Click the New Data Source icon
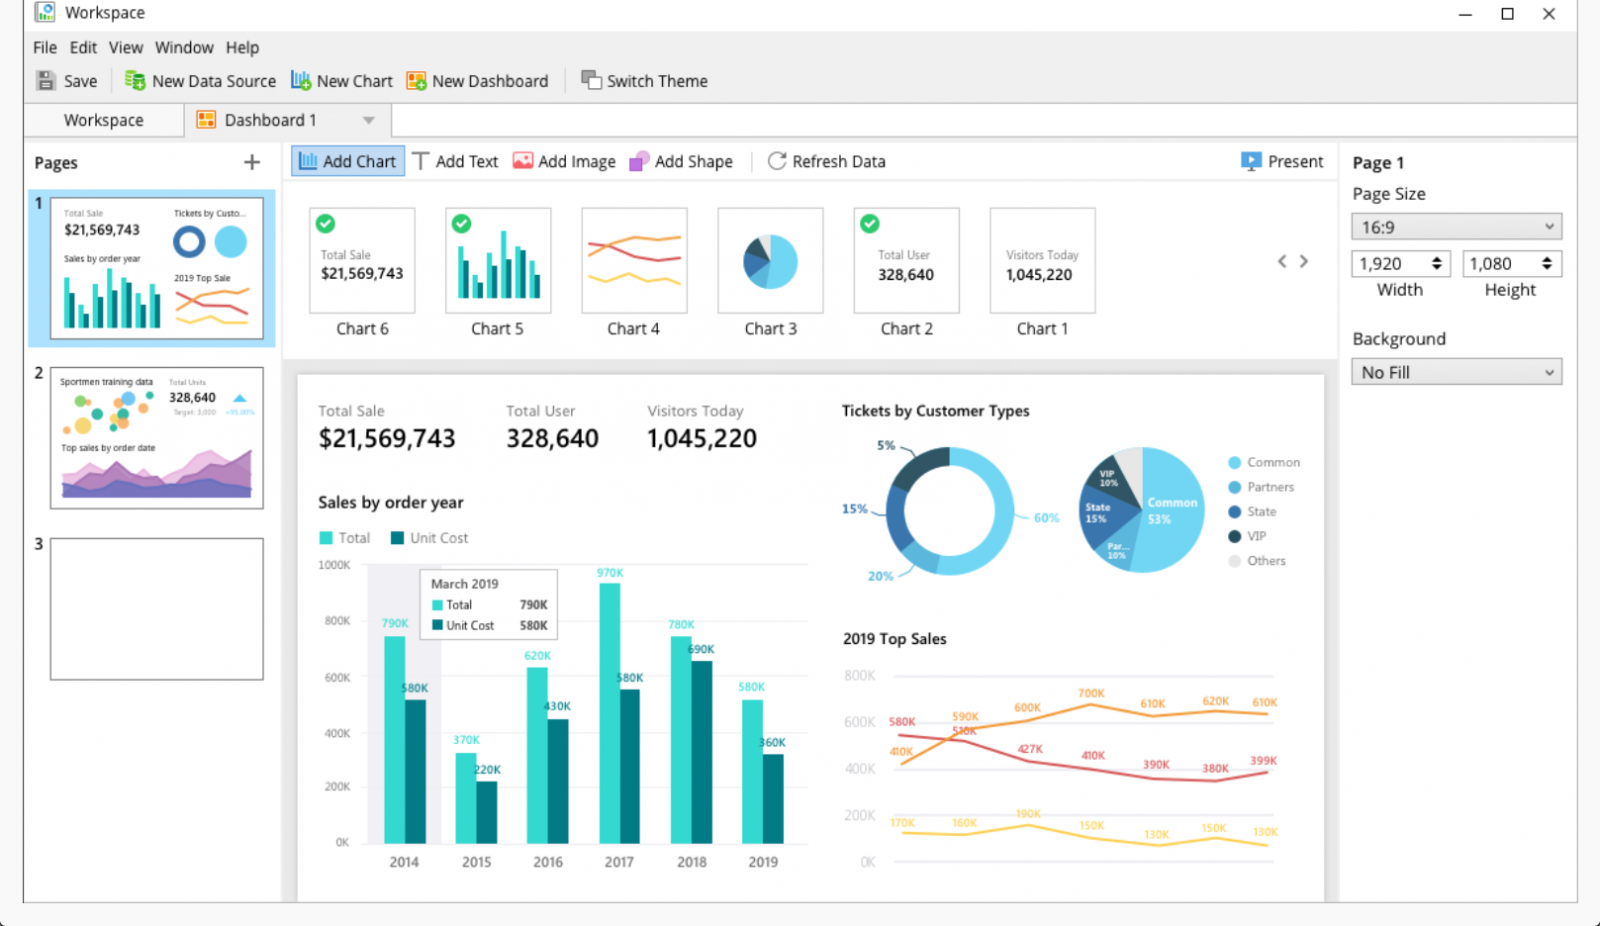This screenshot has width=1600, height=926. (x=135, y=81)
